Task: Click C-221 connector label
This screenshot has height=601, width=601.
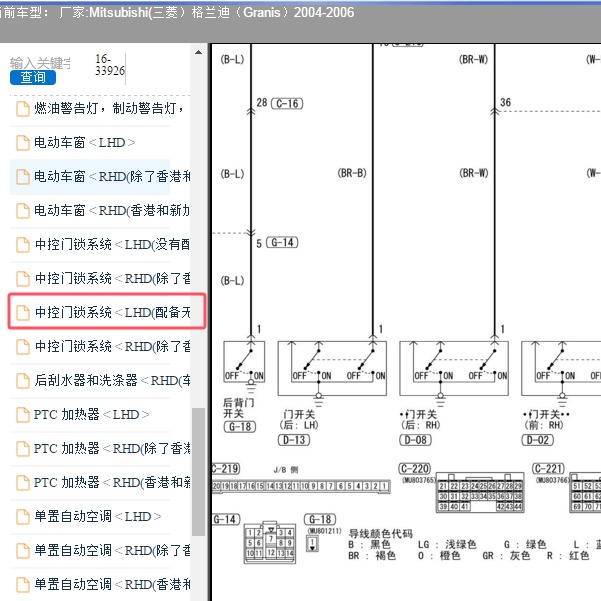Action: (x=548, y=468)
